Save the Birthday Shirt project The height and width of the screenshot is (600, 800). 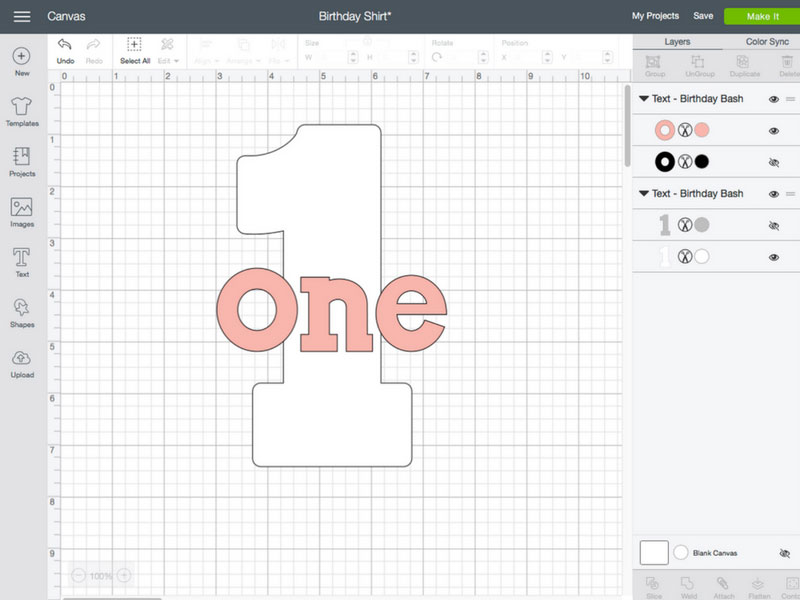tap(703, 16)
